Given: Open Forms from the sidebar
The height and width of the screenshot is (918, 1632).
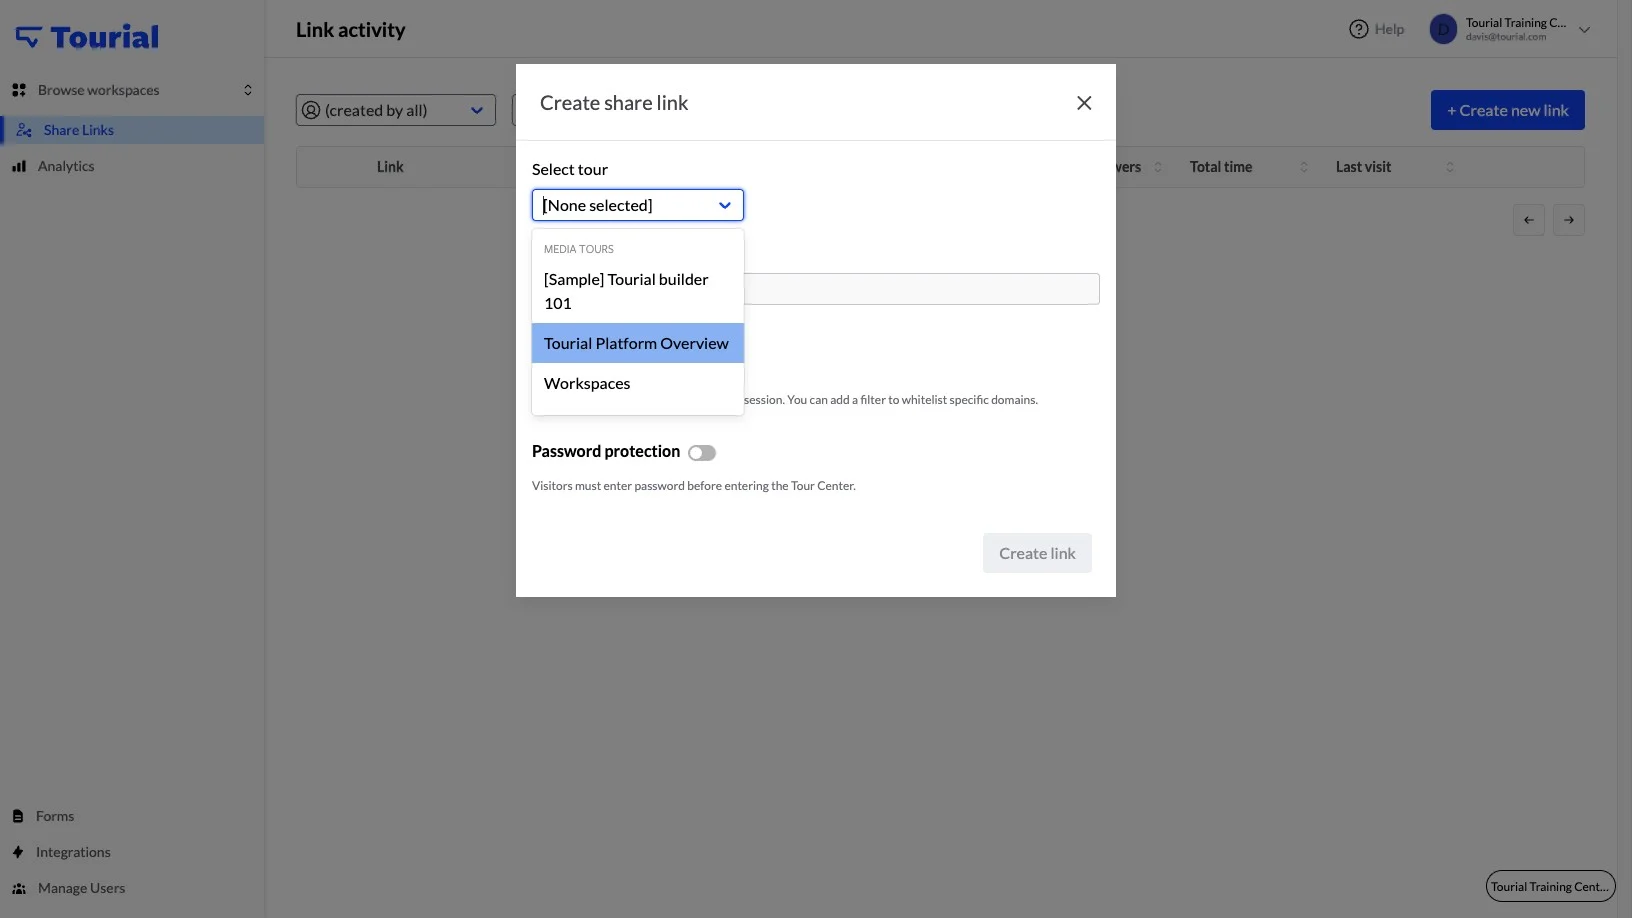Looking at the screenshot, I should [x=55, y=816].
